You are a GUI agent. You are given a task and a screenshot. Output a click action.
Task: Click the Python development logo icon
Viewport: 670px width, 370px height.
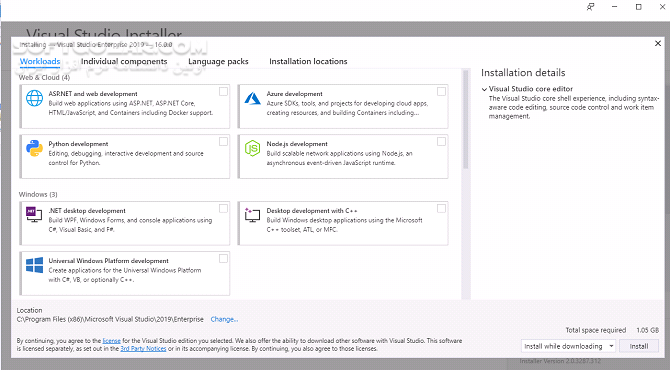click(x=34, y=149)
